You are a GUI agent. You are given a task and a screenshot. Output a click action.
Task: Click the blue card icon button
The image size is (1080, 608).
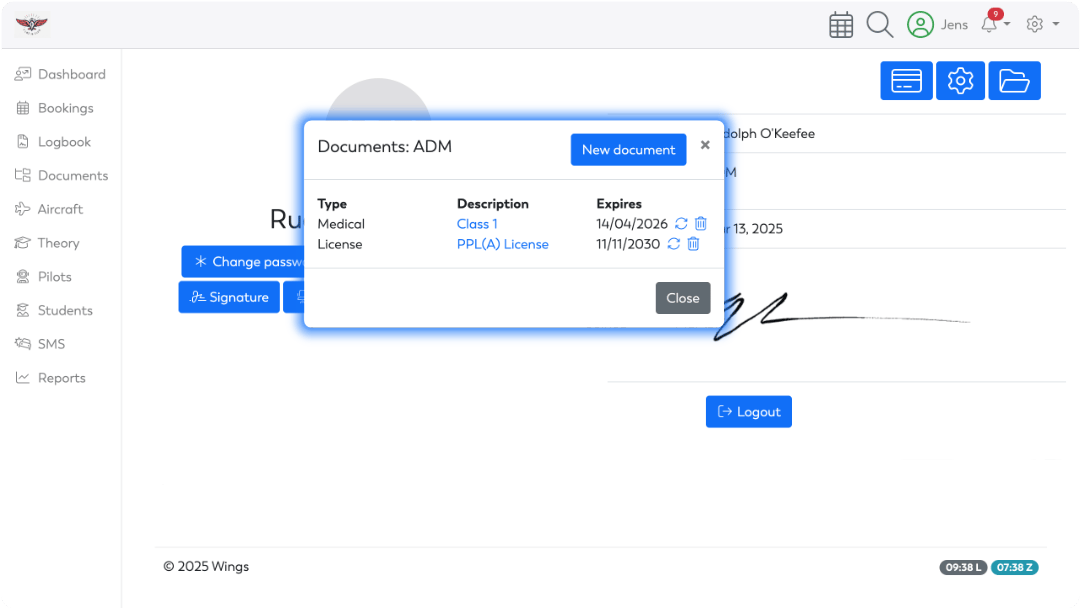906,81
